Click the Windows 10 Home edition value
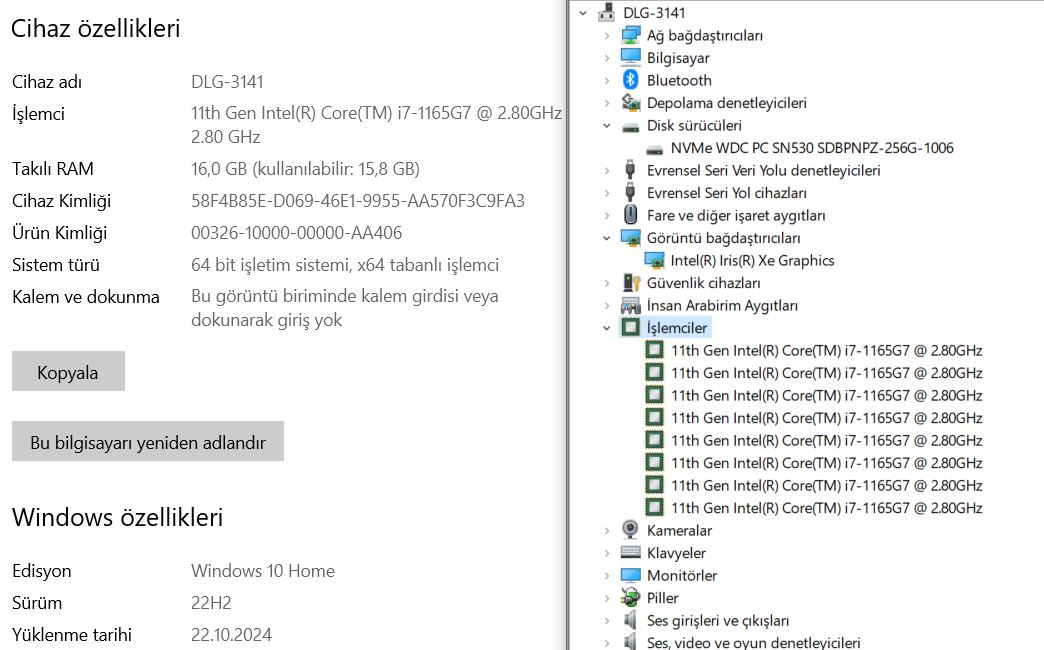 (263, 571)
